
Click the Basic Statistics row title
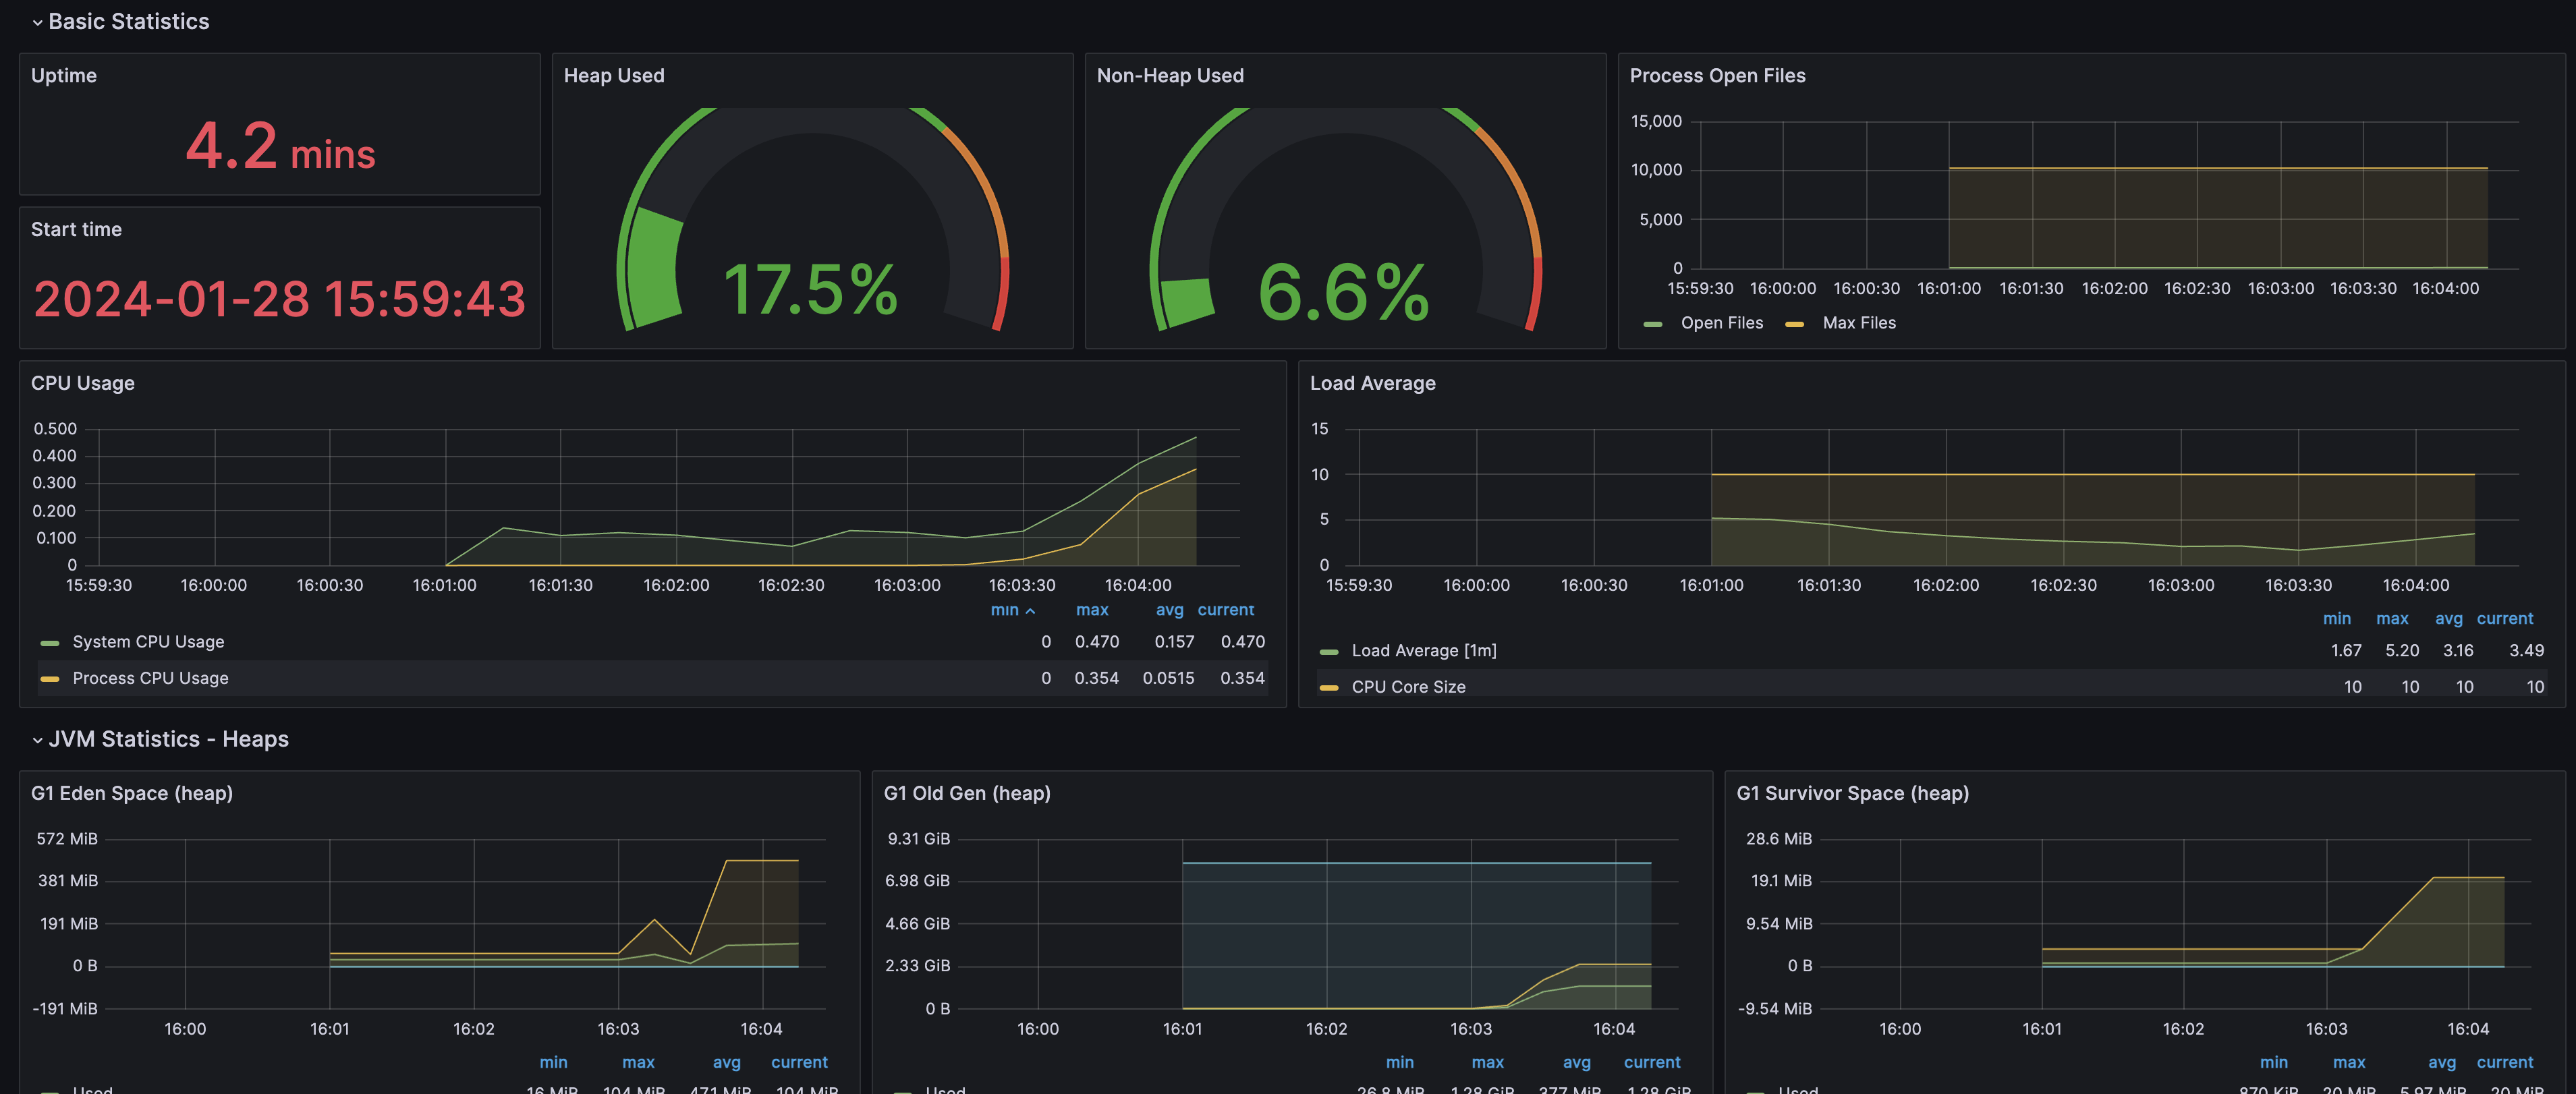pyautogui.click(x=129, y=21)
